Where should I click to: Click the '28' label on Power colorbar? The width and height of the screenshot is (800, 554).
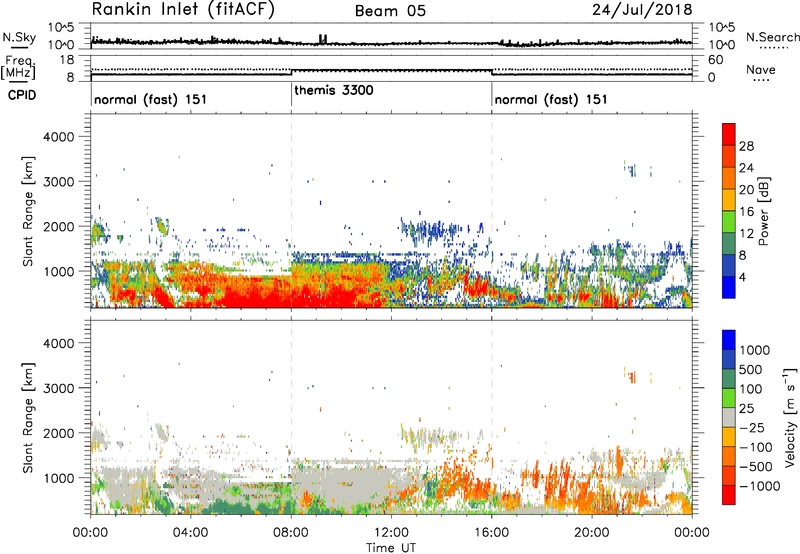[x=746, y=146]
